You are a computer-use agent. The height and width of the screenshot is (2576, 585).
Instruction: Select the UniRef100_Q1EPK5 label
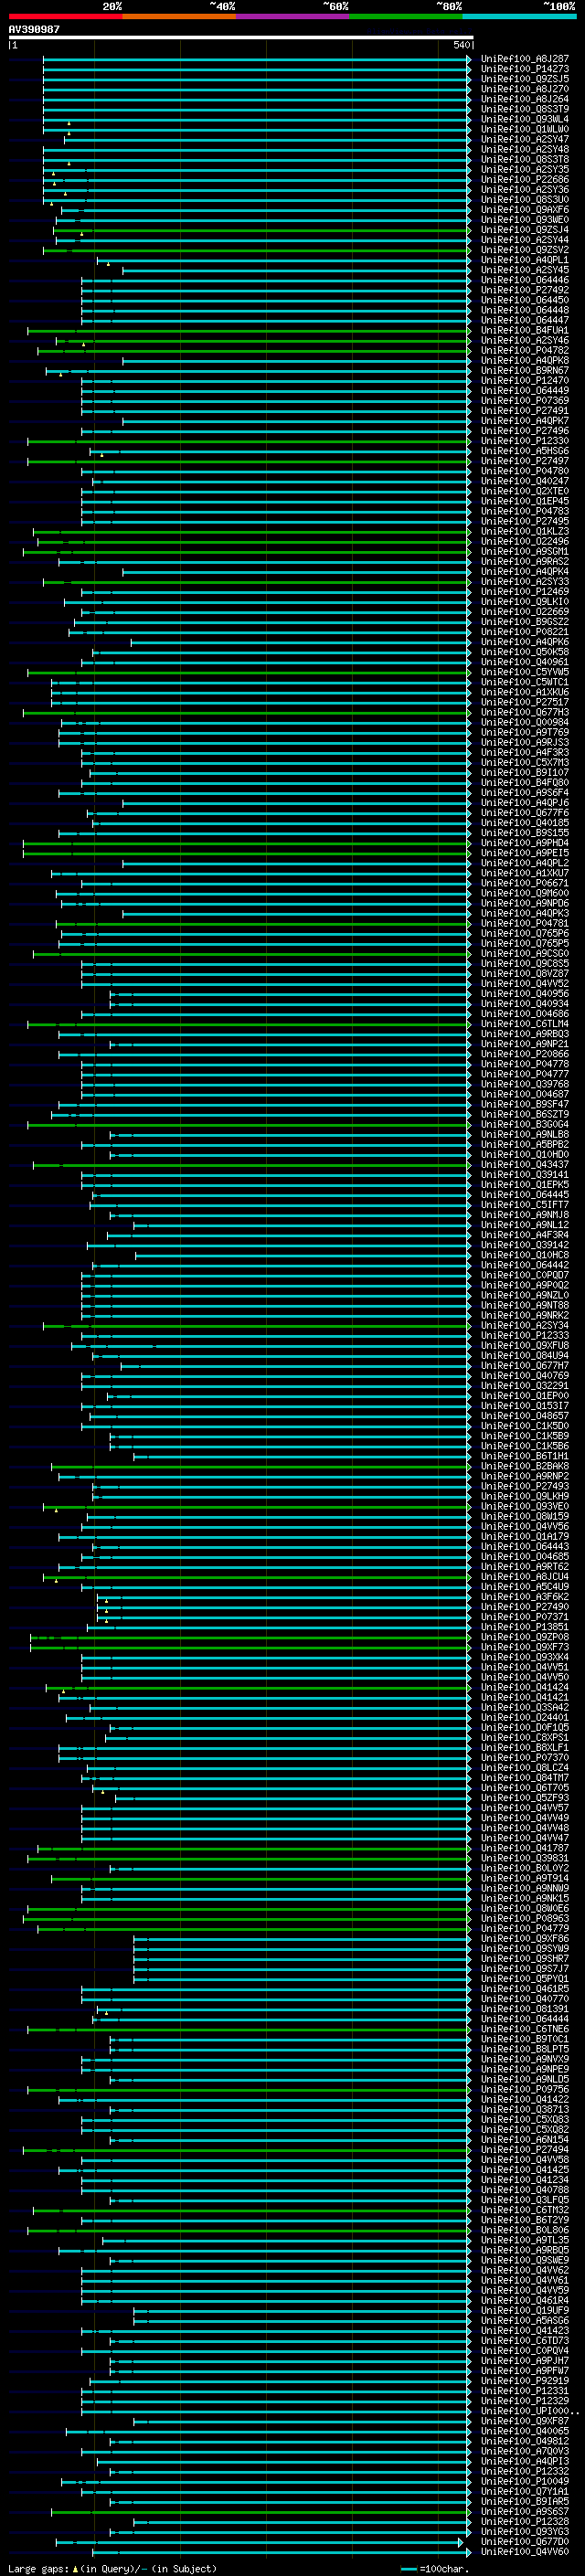[x=525, y=1185]
